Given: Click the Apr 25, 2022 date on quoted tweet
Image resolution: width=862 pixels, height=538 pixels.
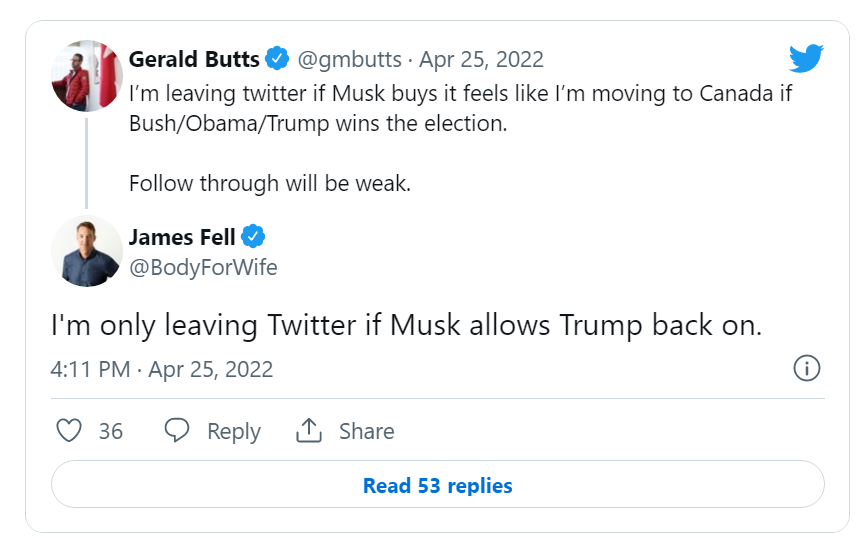Looking at the screenshot, I should 481,59.
